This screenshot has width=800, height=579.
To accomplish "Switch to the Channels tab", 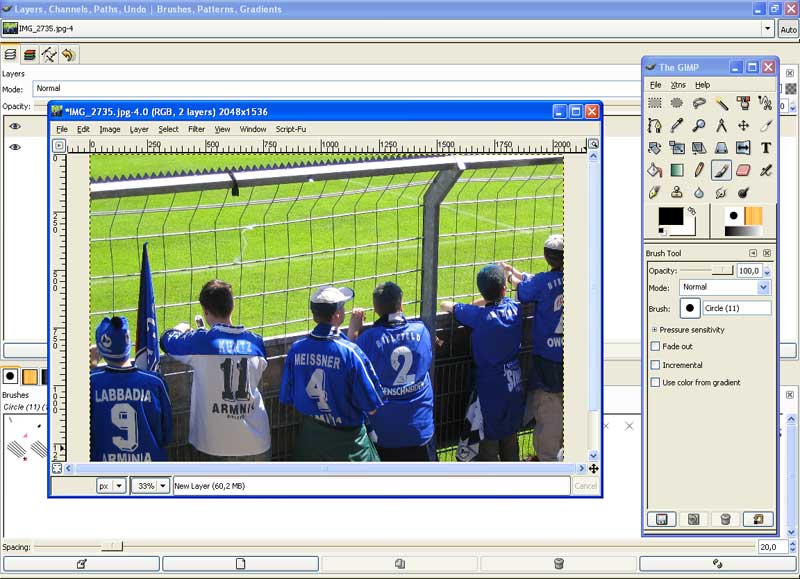I will (x=30, y=55).
